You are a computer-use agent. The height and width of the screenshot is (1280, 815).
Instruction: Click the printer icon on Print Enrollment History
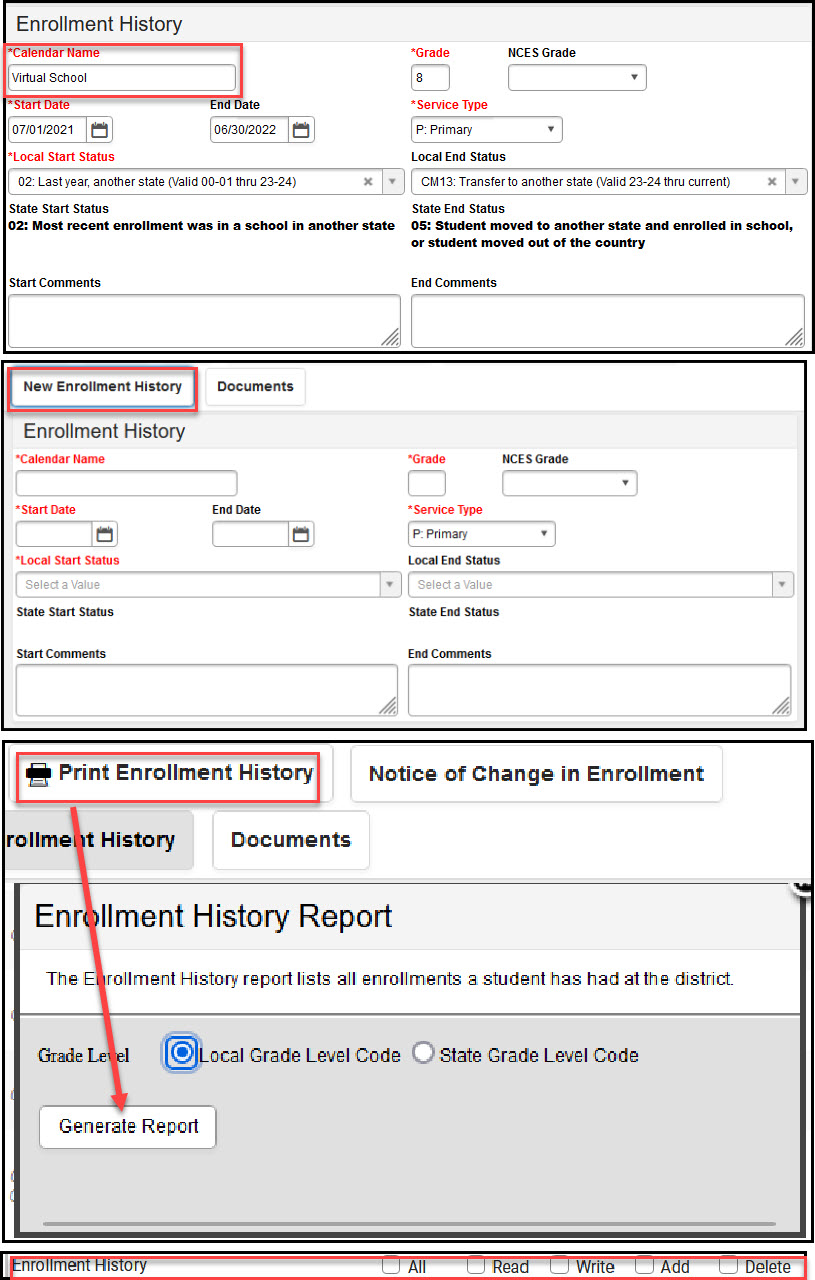coord(38,774)
